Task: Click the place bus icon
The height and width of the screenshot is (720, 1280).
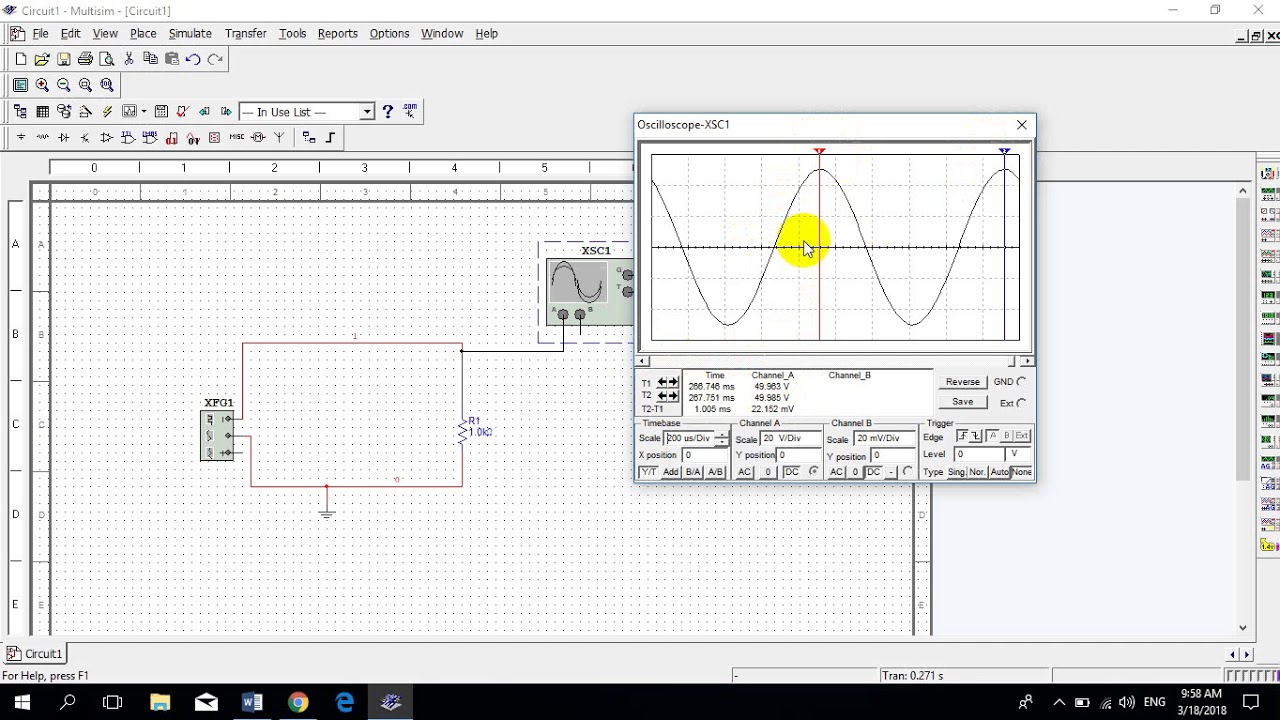Action: pos(330,138)
